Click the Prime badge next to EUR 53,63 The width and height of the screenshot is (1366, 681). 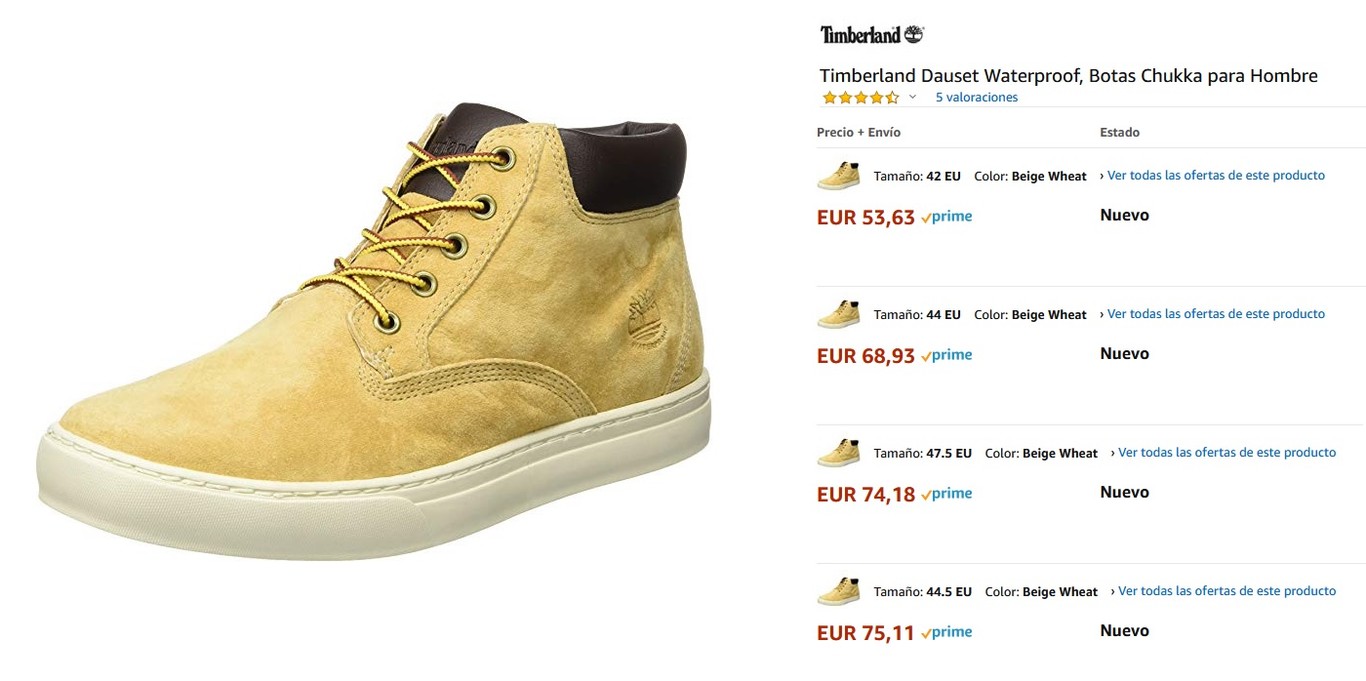click(947, 217)
